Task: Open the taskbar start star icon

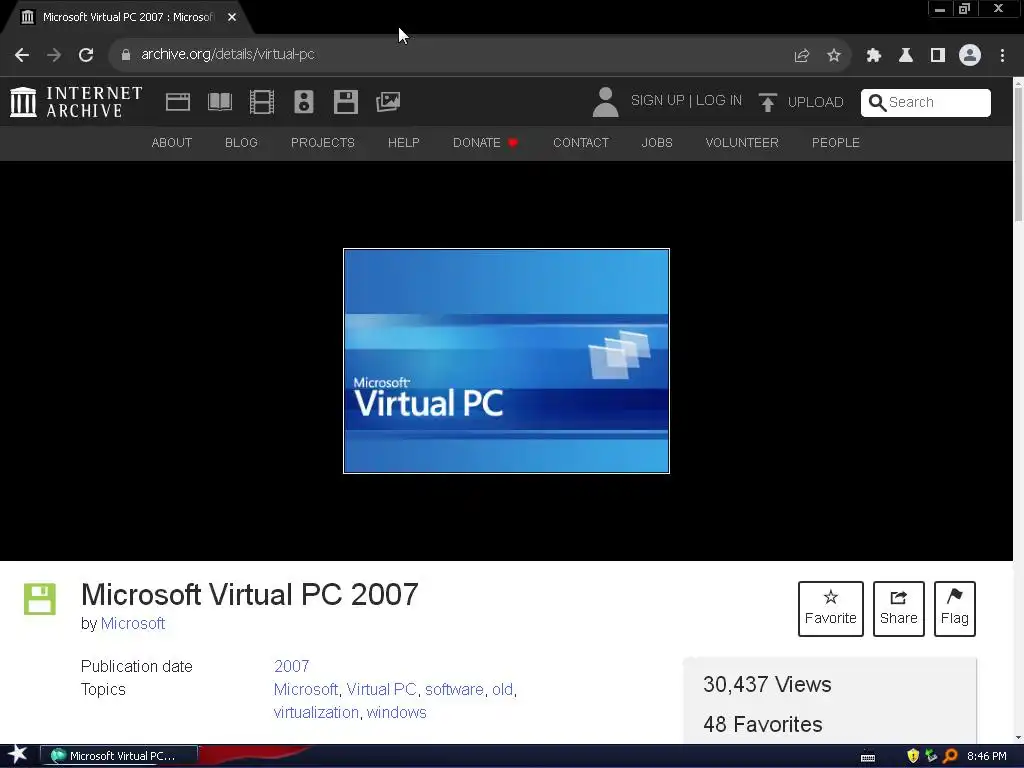Action: [x=18, y=755]
